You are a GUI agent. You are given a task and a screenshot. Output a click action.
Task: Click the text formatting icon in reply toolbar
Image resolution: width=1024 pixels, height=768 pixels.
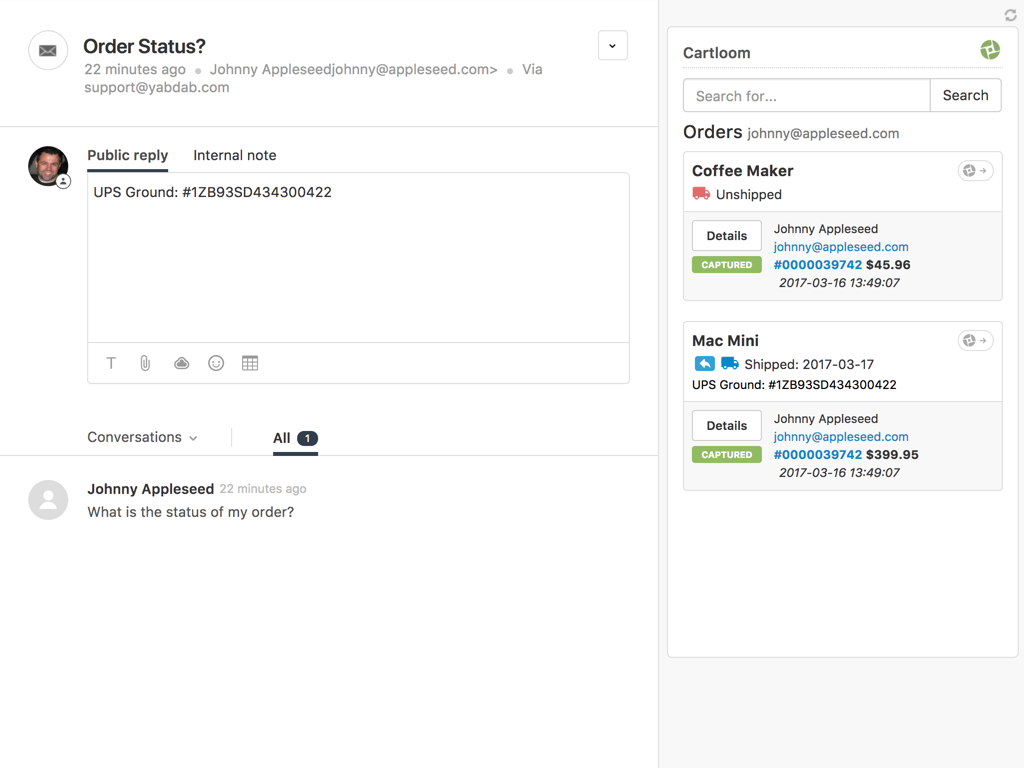coord(111,363)
